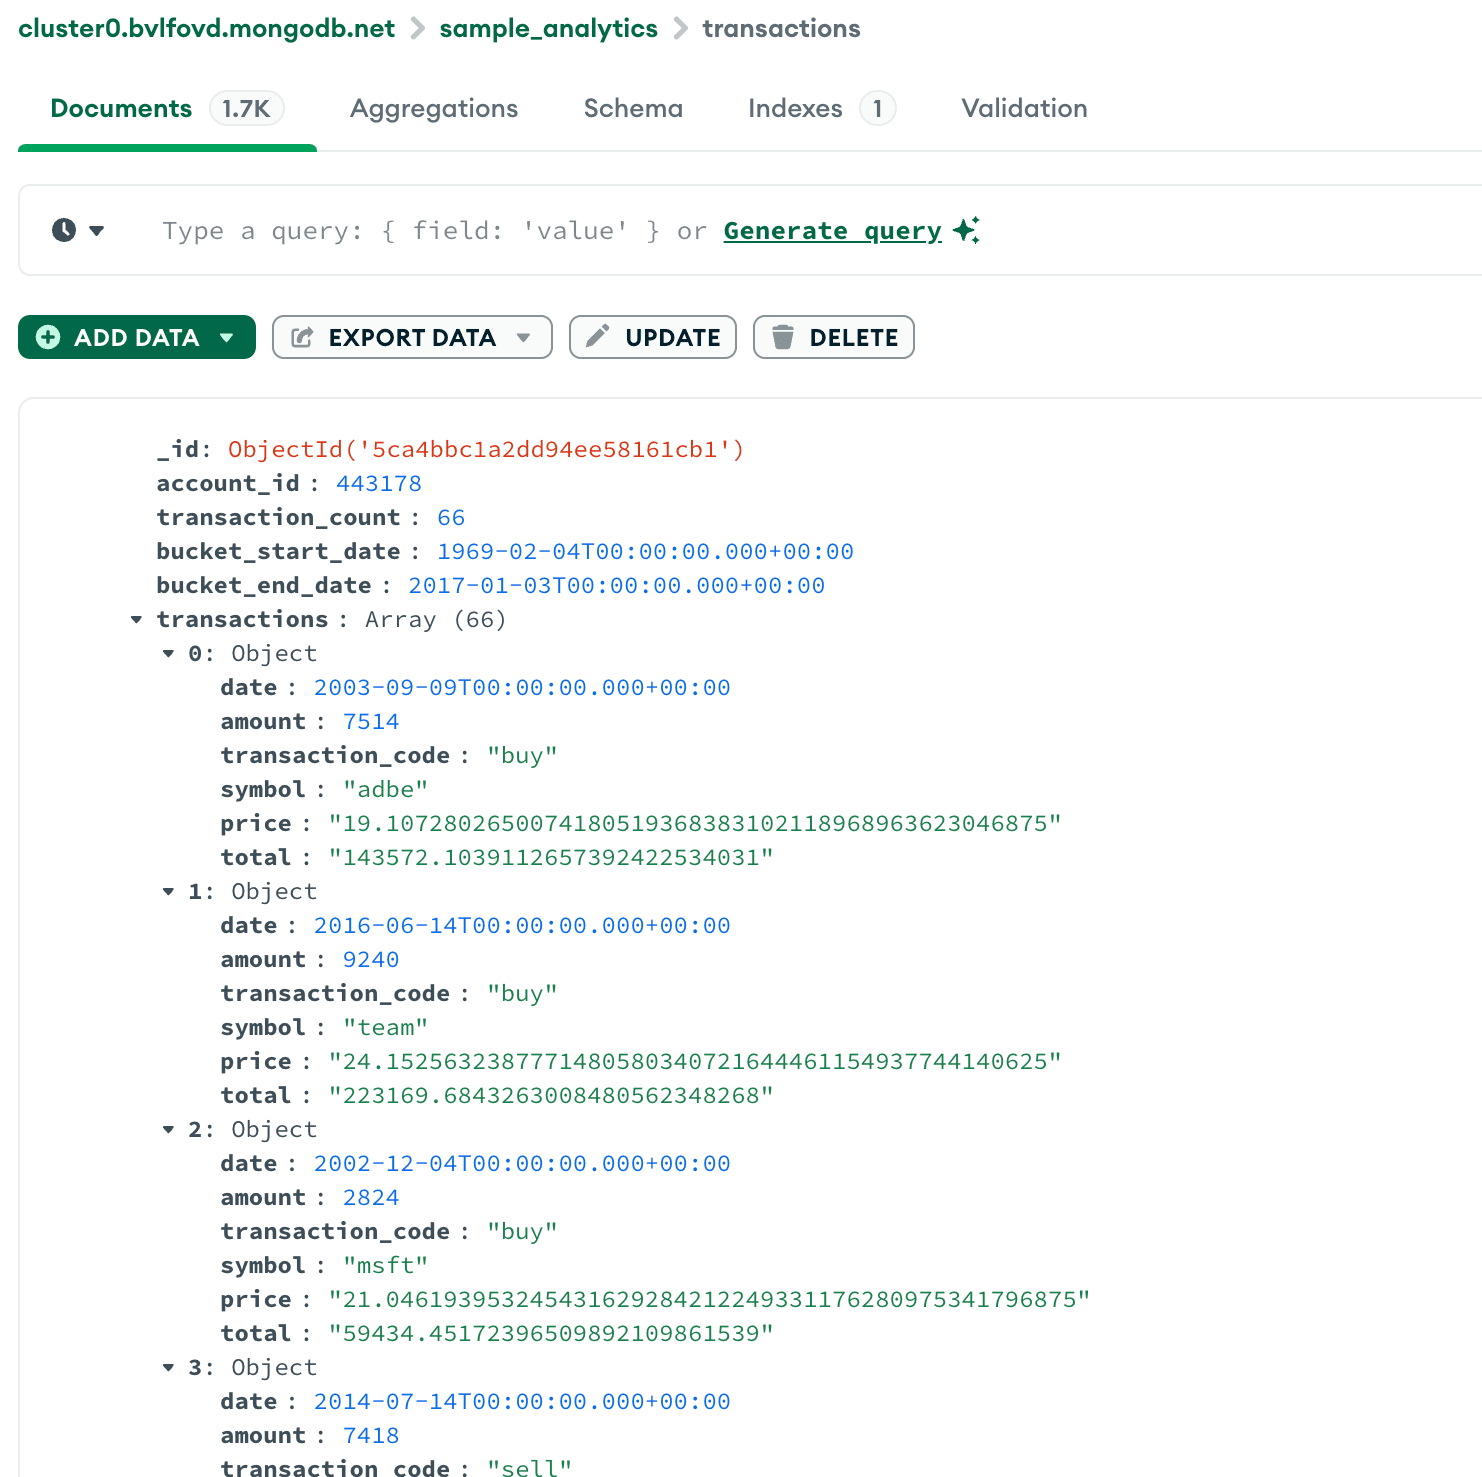Open the EXPORT DATA dropdown arrow

(x=523, y=337)
